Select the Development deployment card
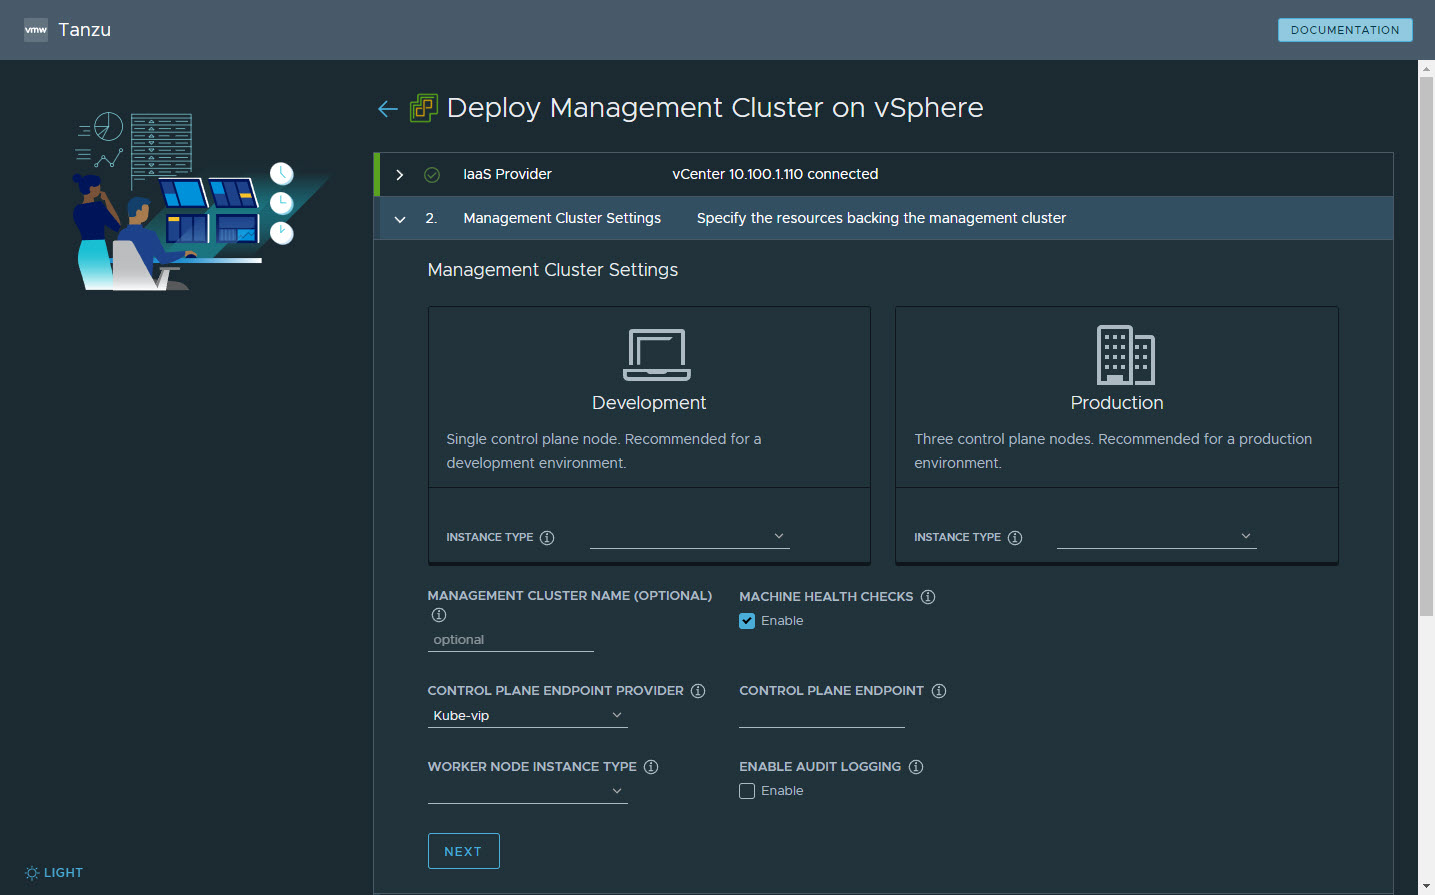Image resolution: width=1435 pixels, height=895 pixels. click(x=649, y=435)
